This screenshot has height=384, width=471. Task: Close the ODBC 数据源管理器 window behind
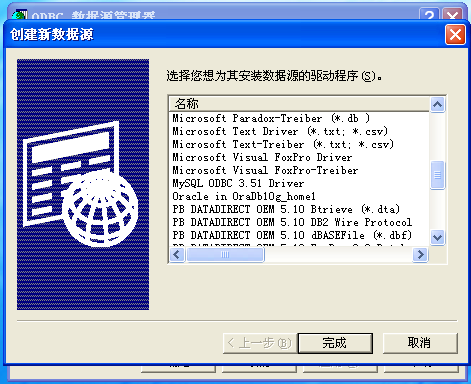(x=452, y=15)
